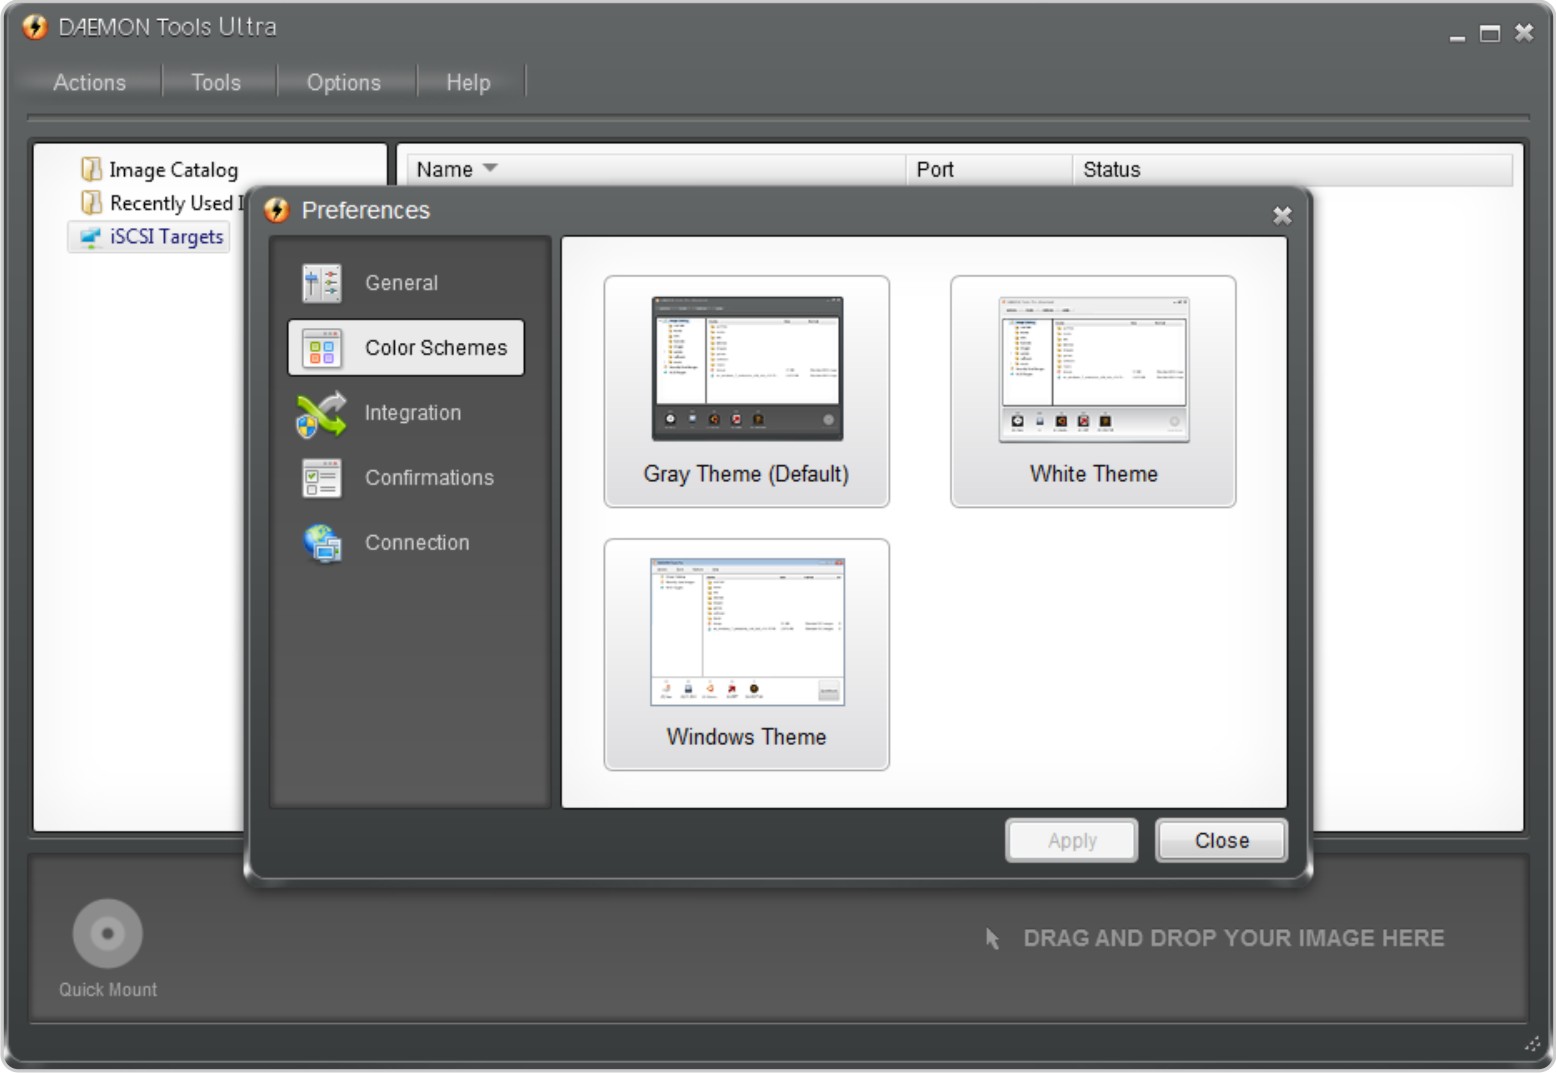Select Image Catalog in the tree
This screenshot has width=1556, height=1073.
tap(173, 170)
